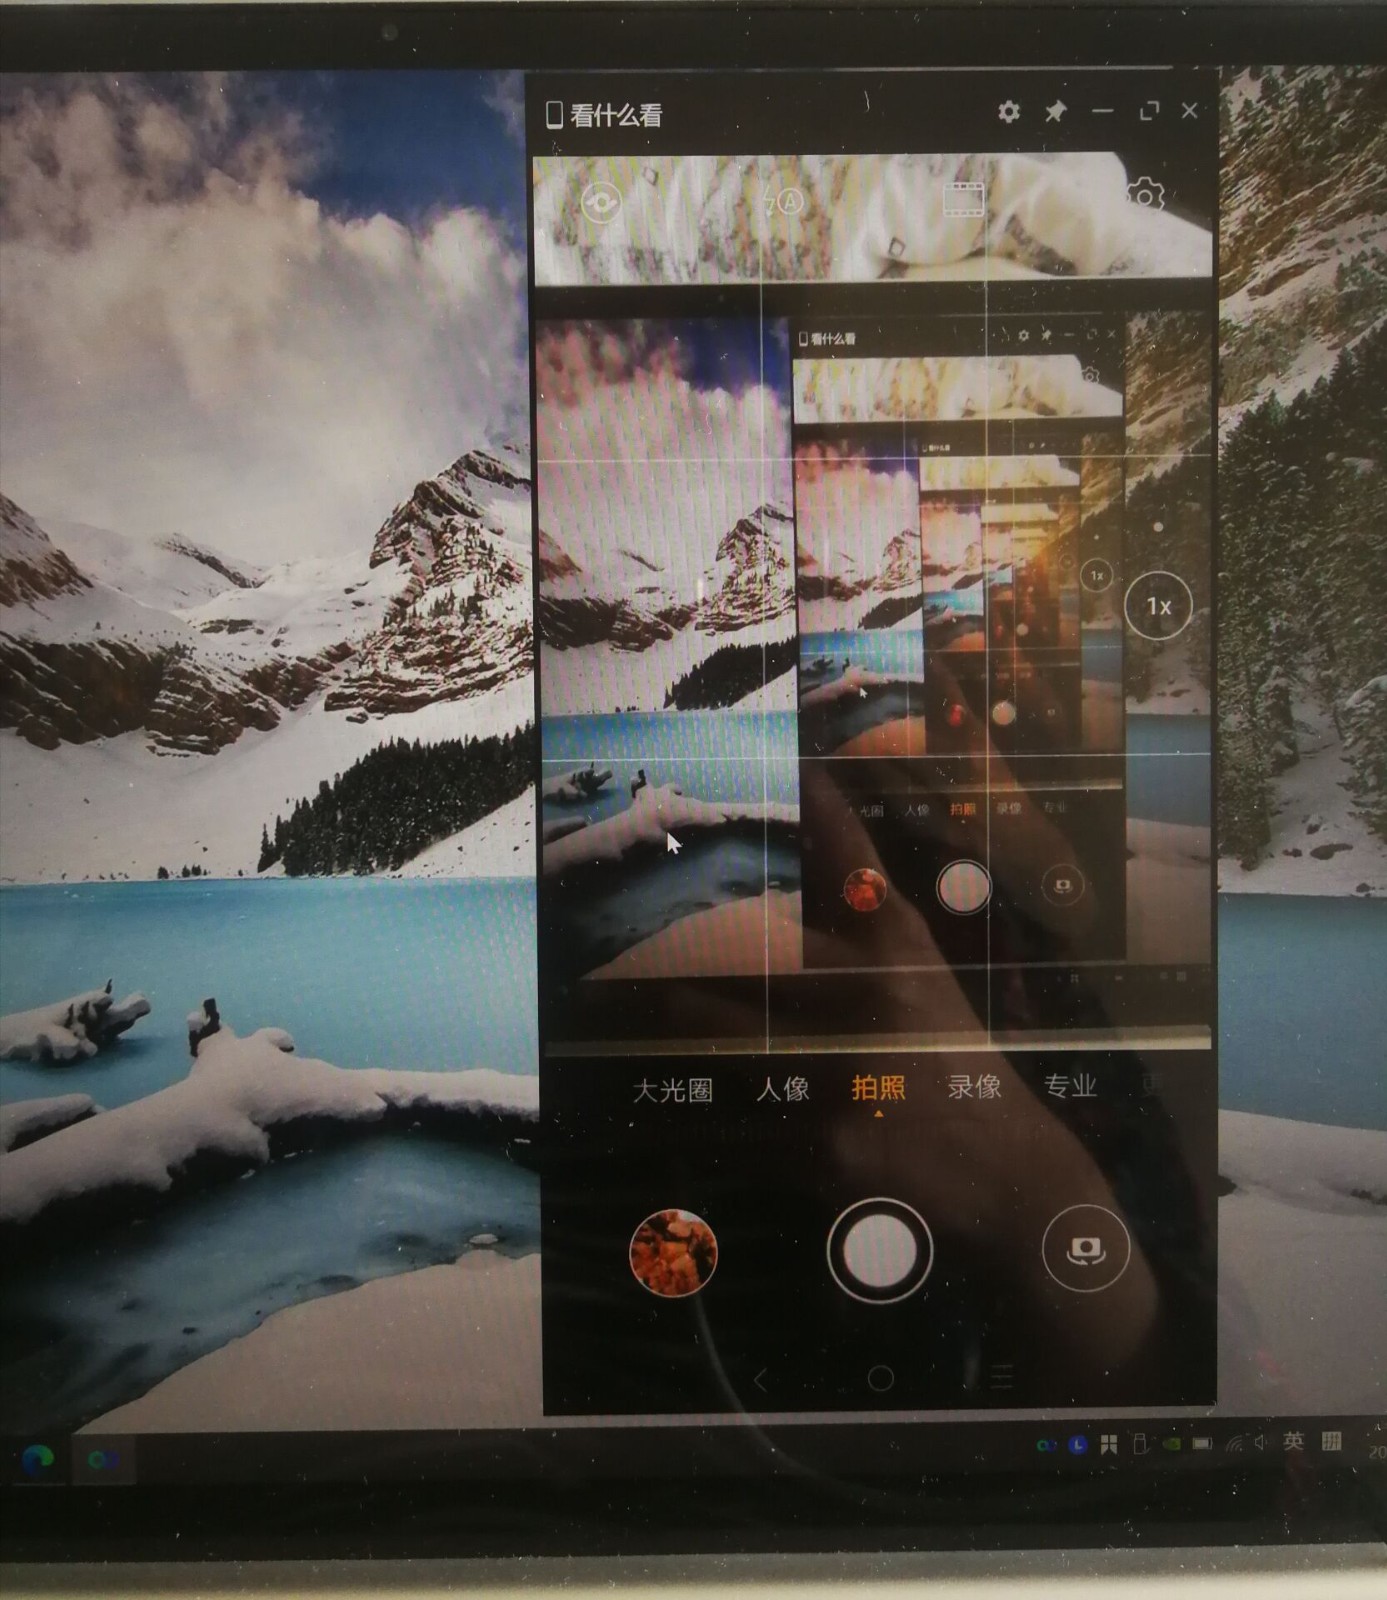Open the round gallery thumbnail

(673, 1252)
